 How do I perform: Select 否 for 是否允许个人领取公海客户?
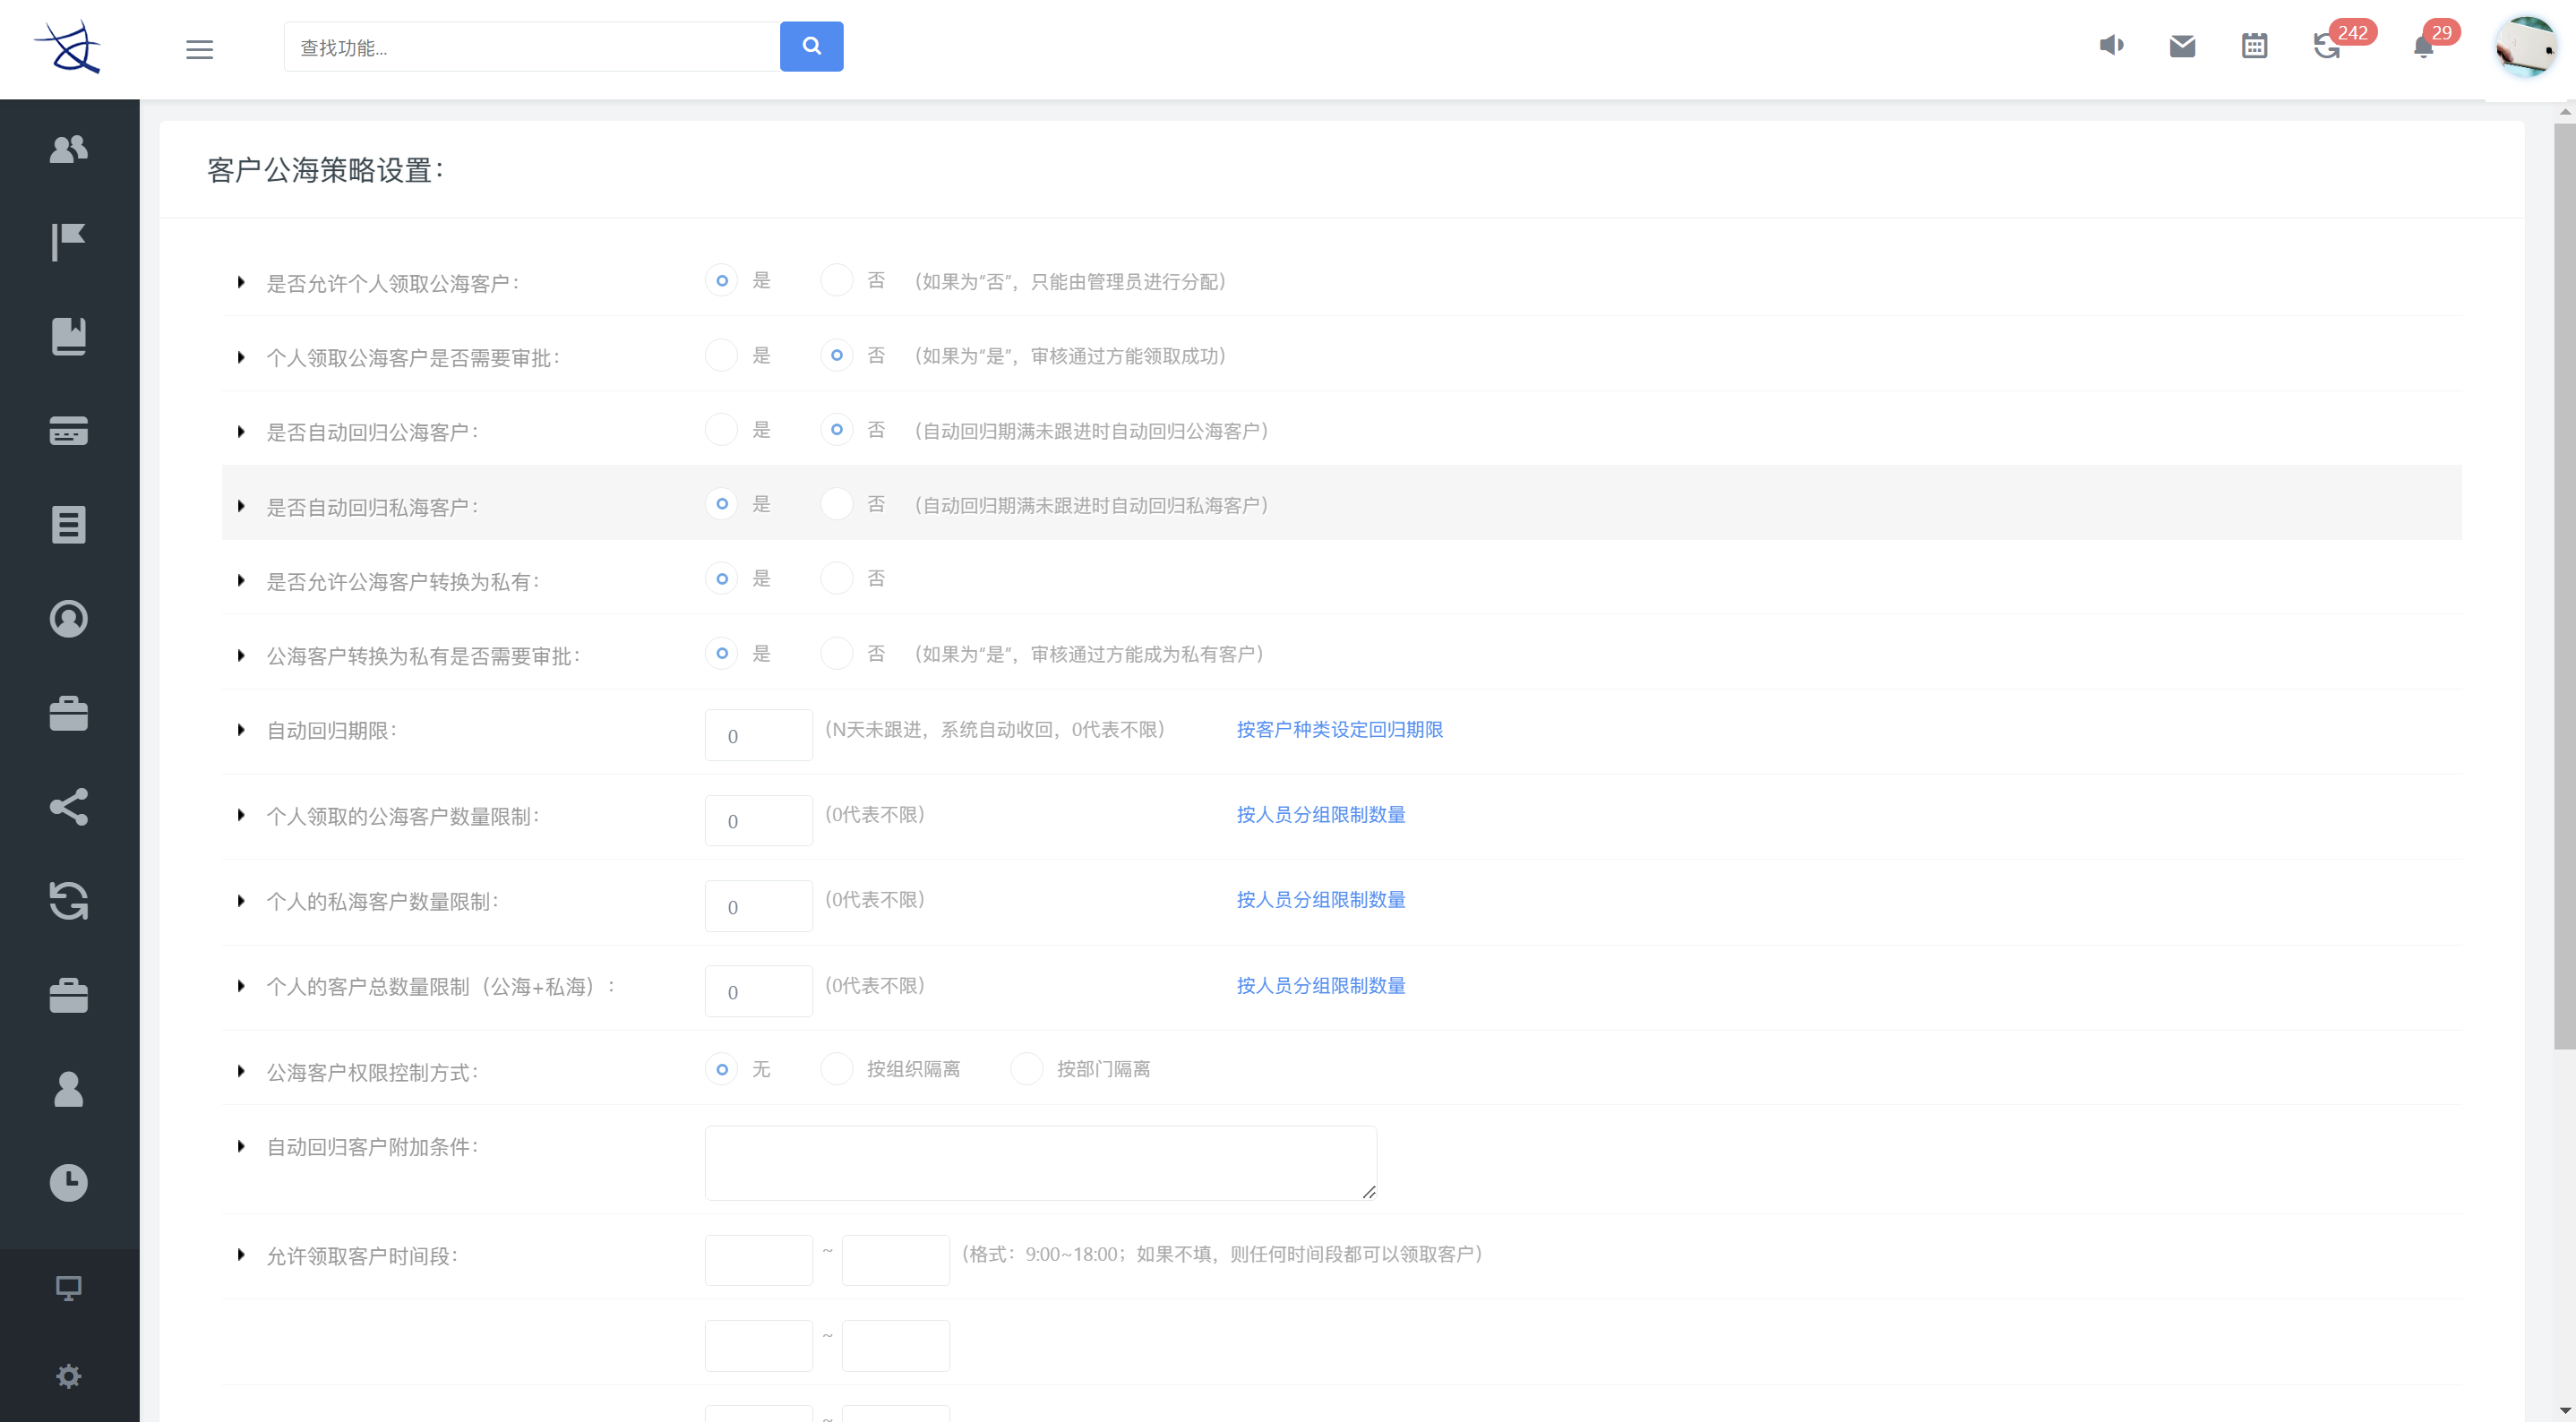(x=836, y=281)
